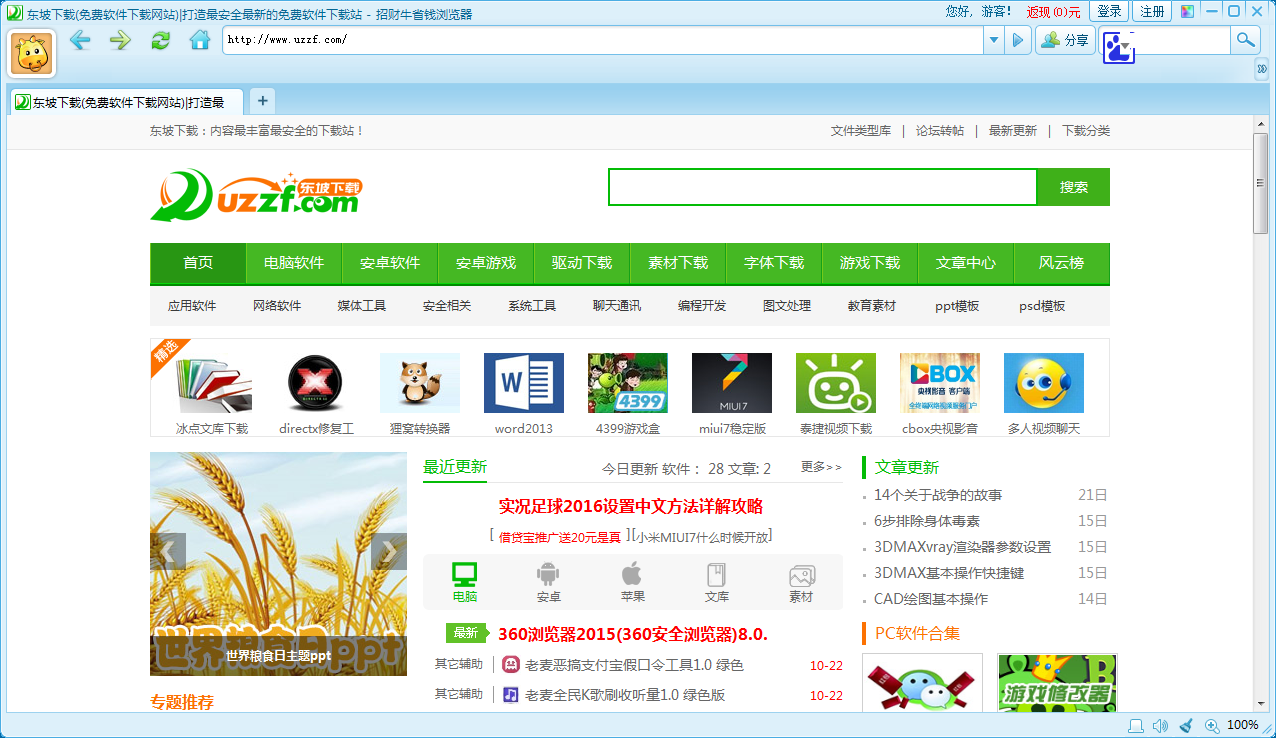The width and height of the screenshot is (1276, 738).
Task: Open the 电脑软件 navigation tab
Action: [294, 263]
